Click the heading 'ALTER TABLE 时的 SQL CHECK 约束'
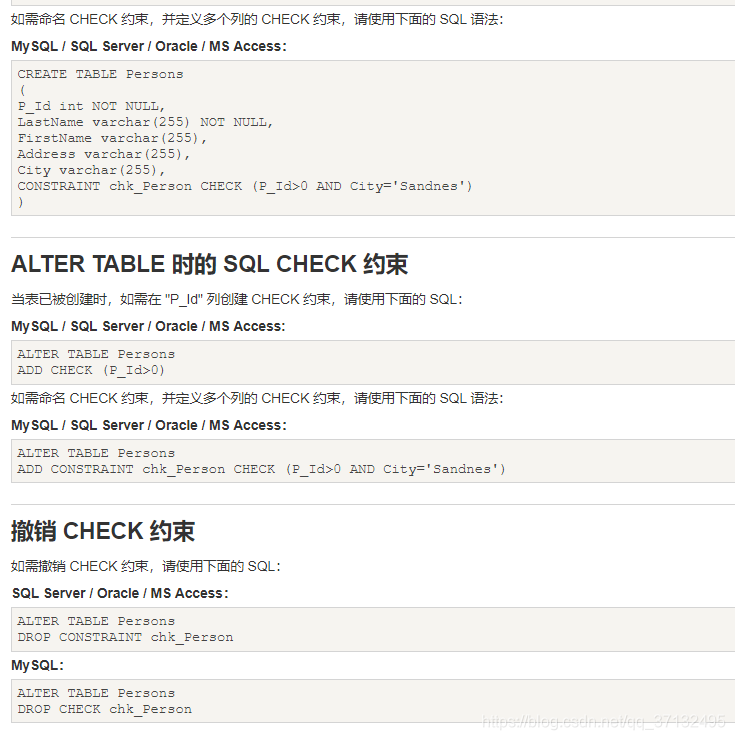 pyautogui.click(x=210, y=264)
